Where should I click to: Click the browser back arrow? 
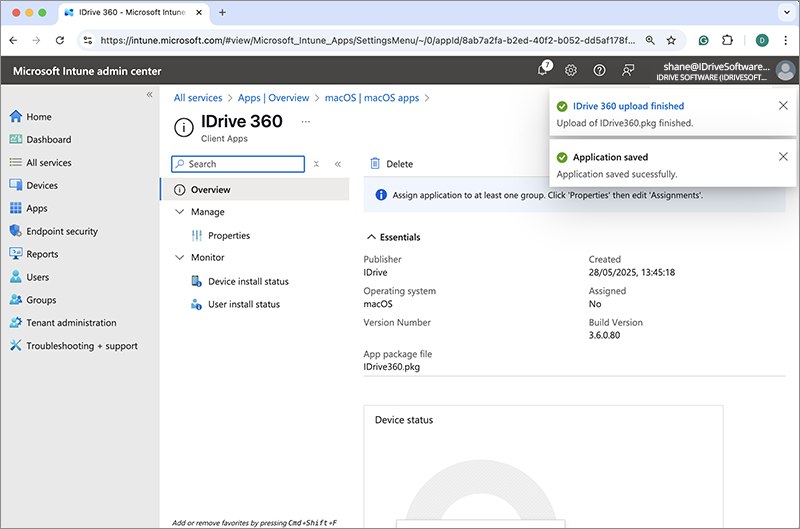pos(14,40)
